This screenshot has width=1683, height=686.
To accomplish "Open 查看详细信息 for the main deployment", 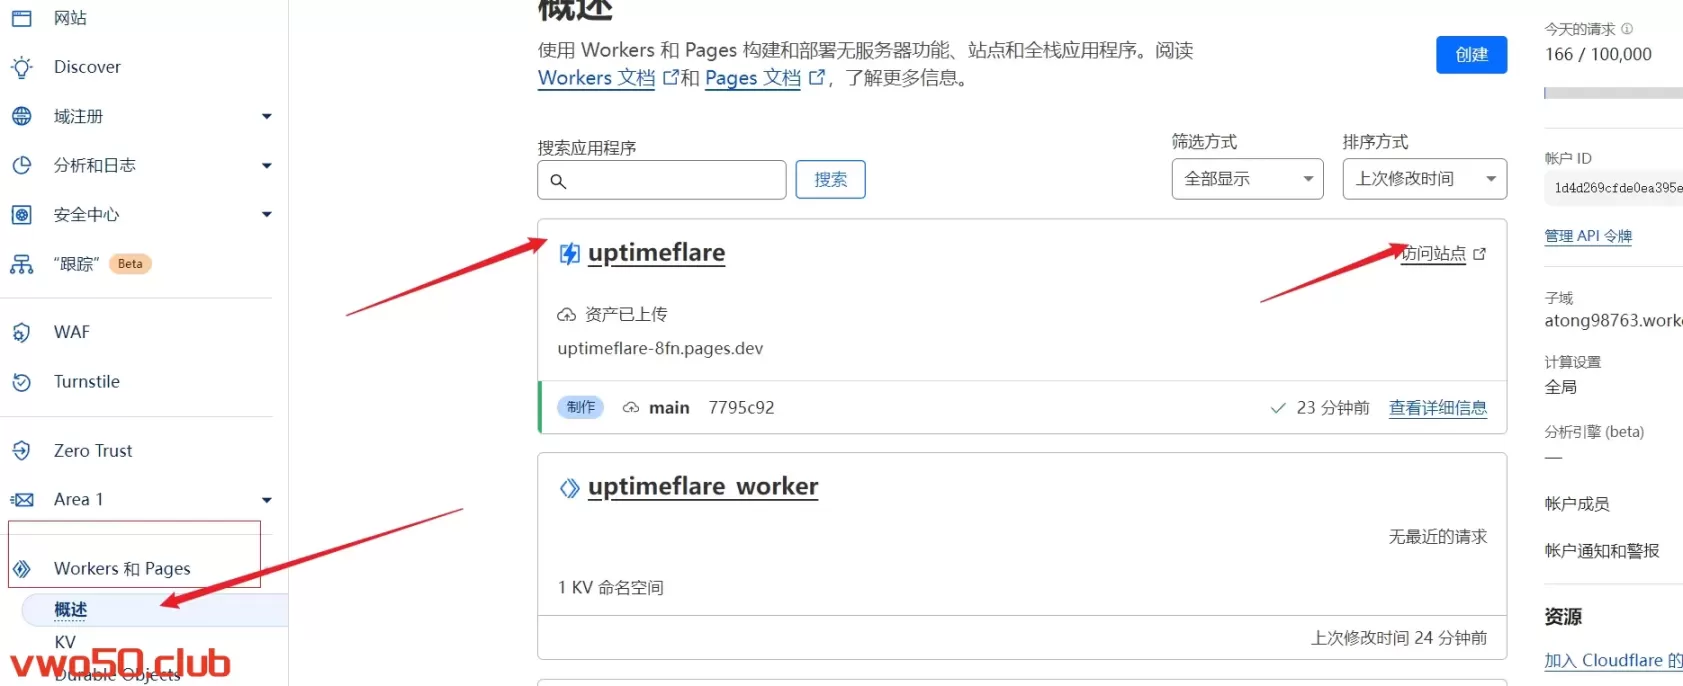I will pos(1437,408).
